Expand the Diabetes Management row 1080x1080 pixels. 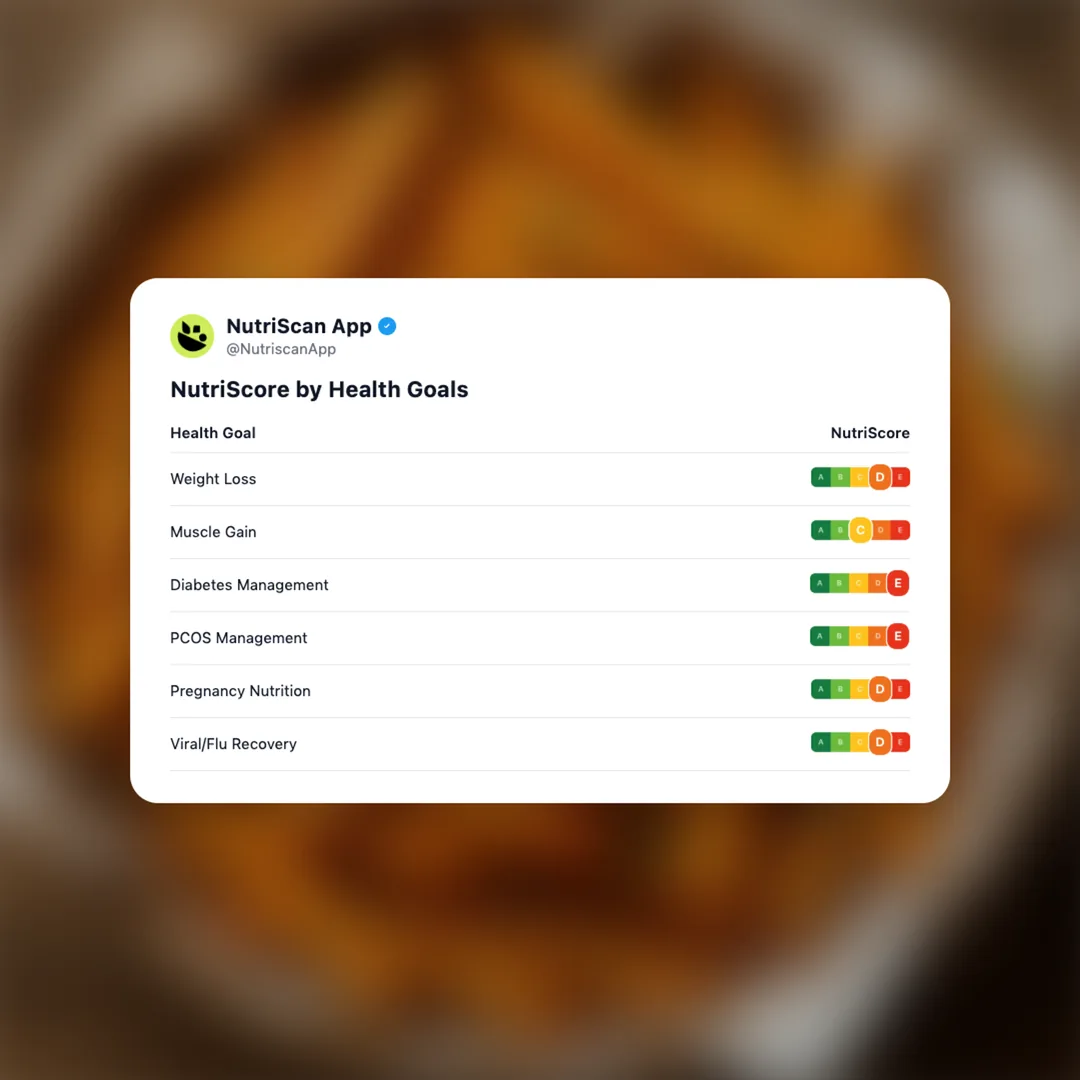249,585
